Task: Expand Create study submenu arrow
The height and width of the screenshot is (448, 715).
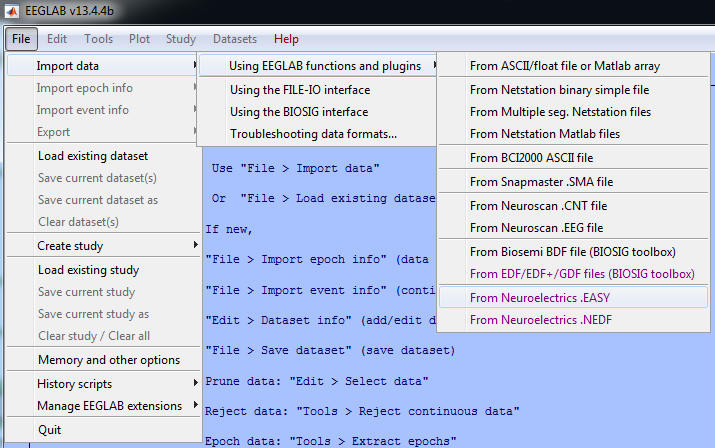Action: point(195,245)
